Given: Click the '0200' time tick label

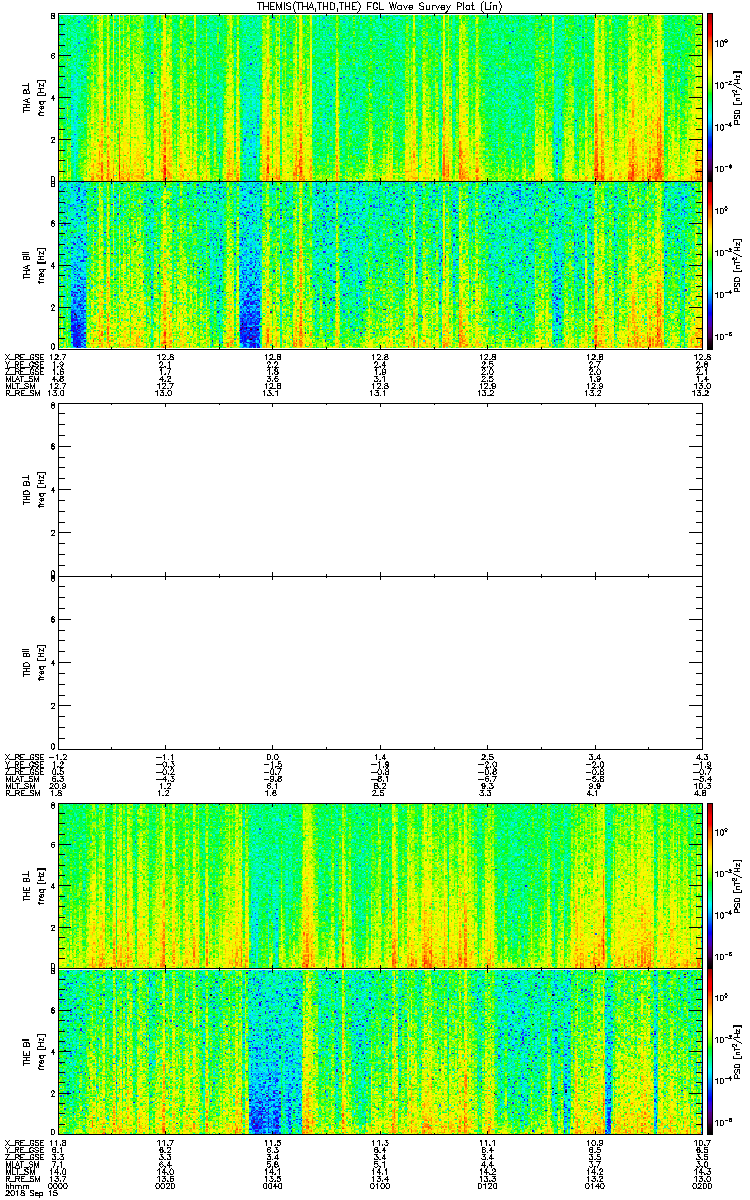Looking at the screenshot, I should point(700,1185).
